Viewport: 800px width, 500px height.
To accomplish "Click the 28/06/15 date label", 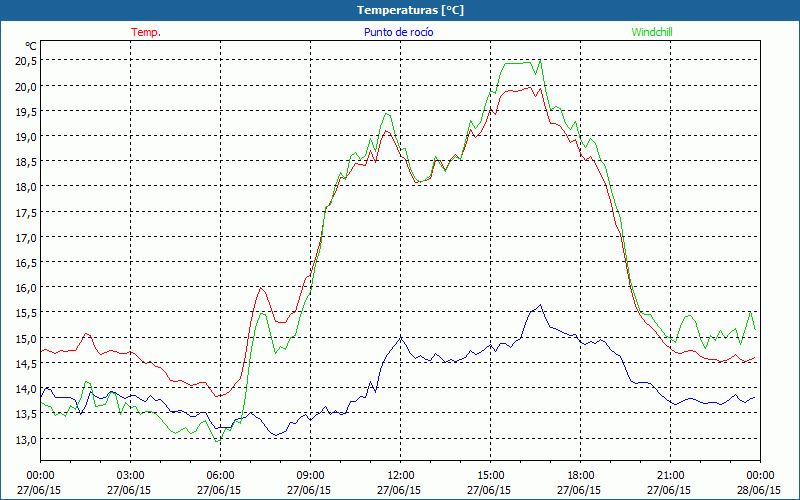I will pos(759,490).
